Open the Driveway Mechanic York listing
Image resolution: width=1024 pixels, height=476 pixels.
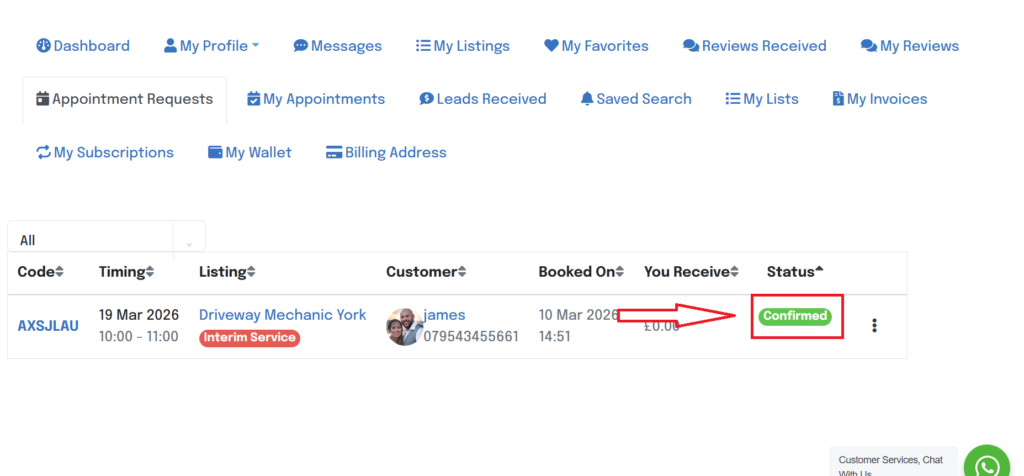tap(282, 314)
